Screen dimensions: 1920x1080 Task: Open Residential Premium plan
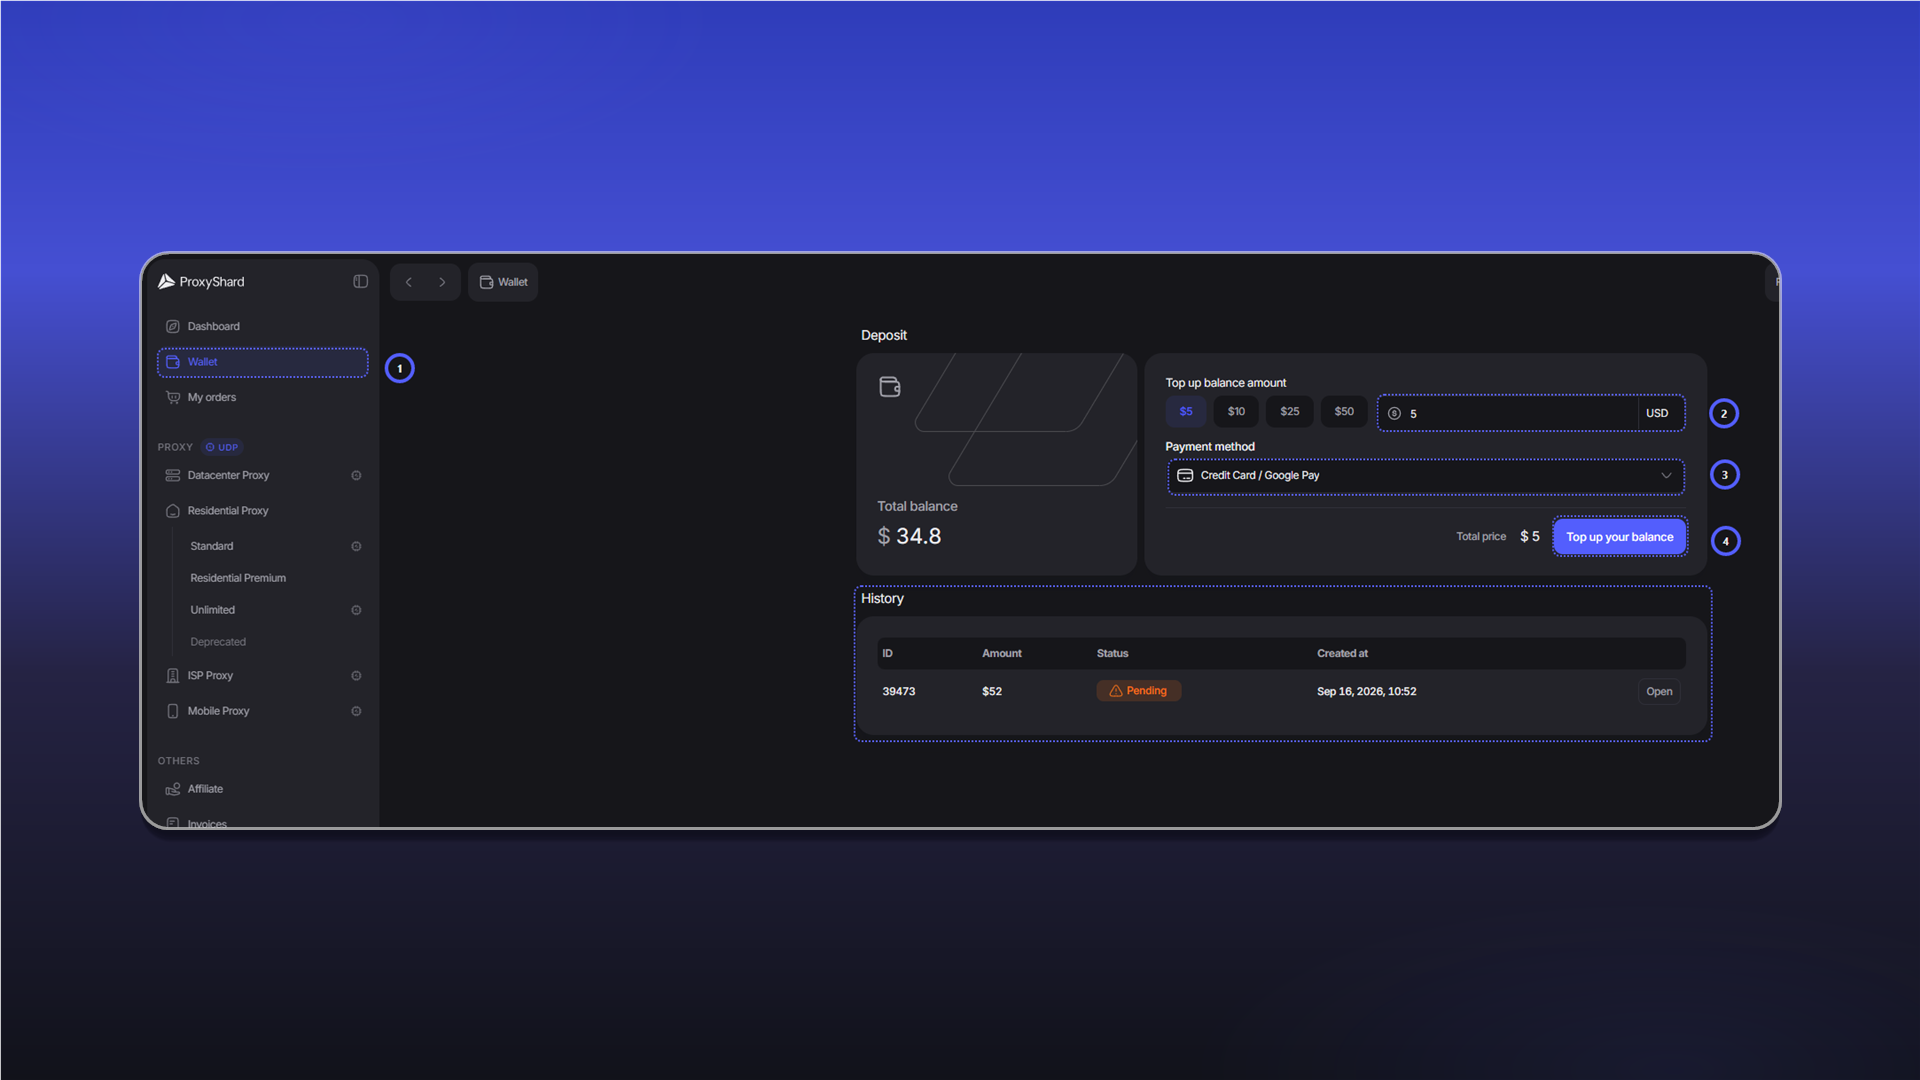click(238, 578)
